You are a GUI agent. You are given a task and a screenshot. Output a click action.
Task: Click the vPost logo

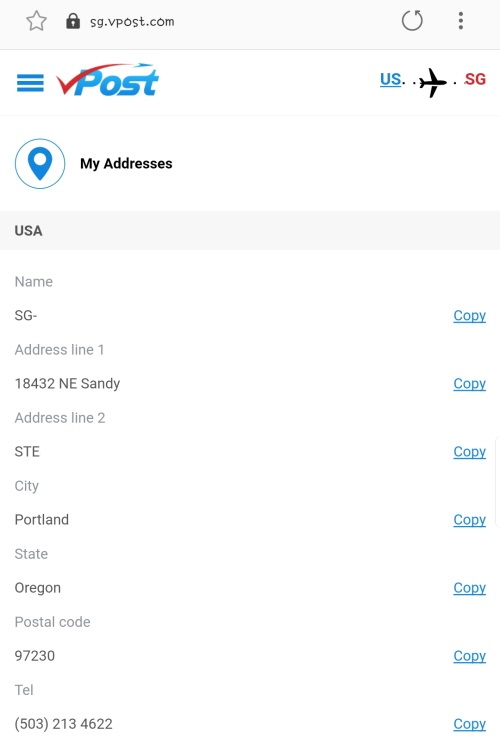107,80
